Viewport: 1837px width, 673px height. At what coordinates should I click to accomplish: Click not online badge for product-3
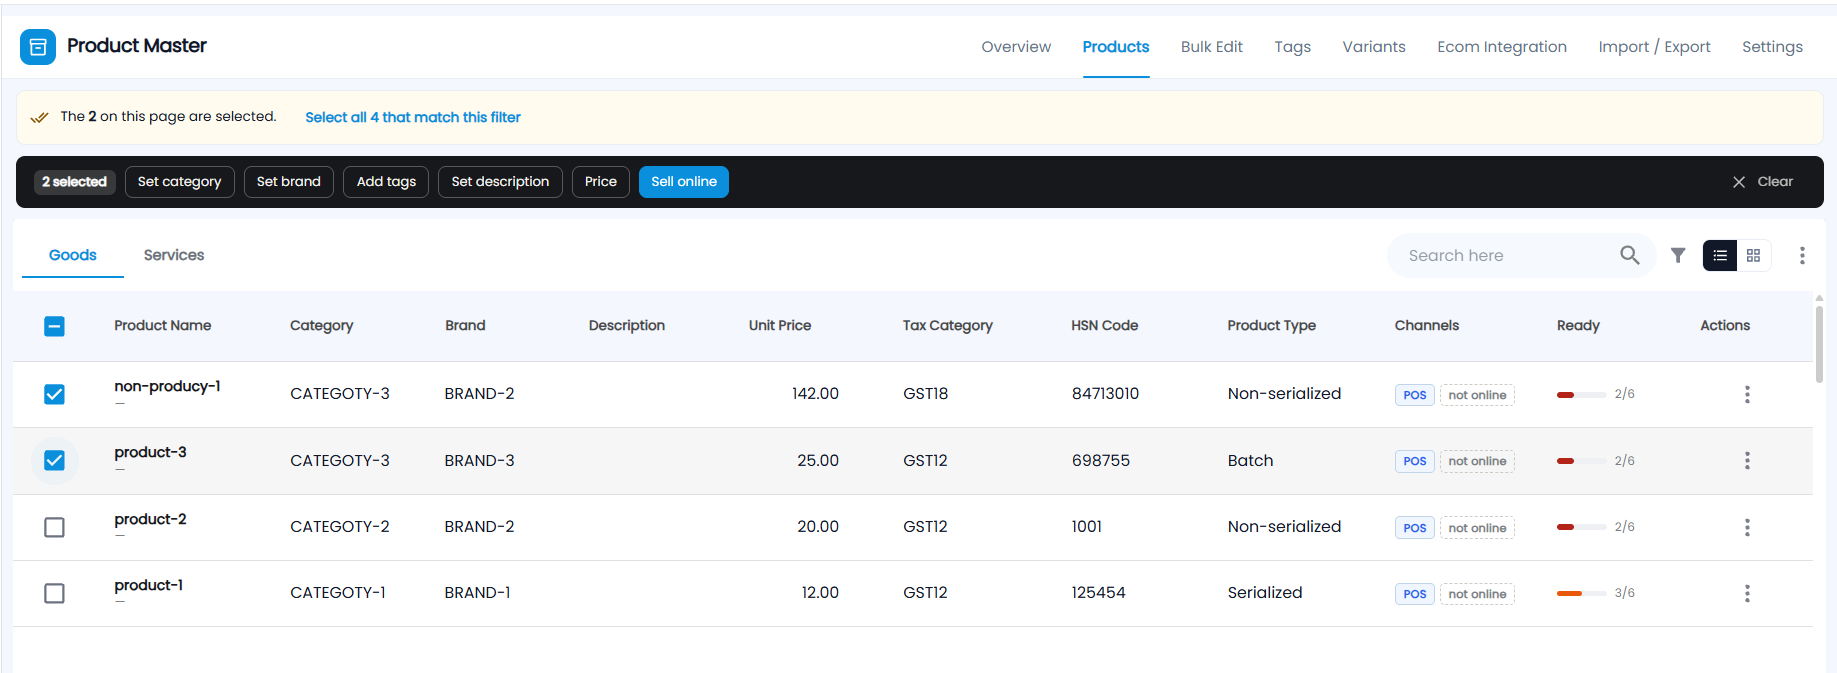point(1477,461)
